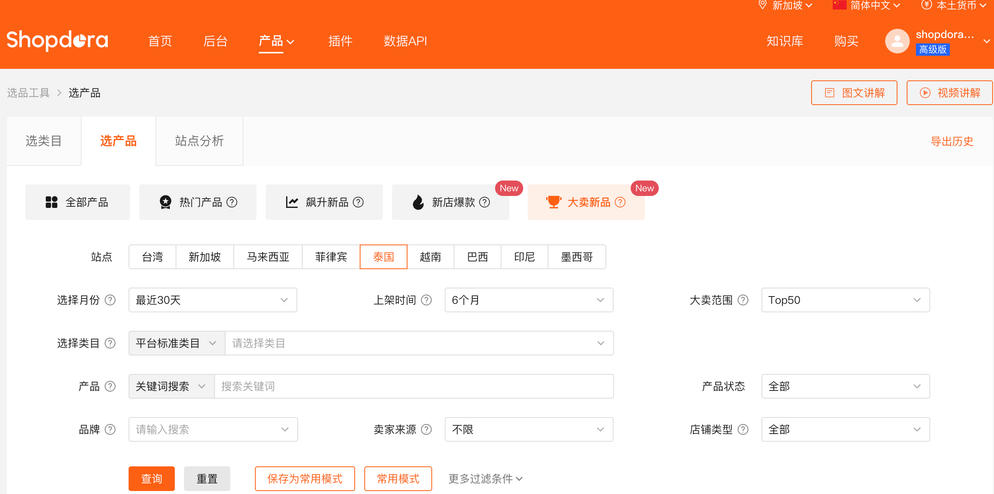Click the currency icon beside 本土货币
Screen dimensions: 994x494
pos(926,5)
